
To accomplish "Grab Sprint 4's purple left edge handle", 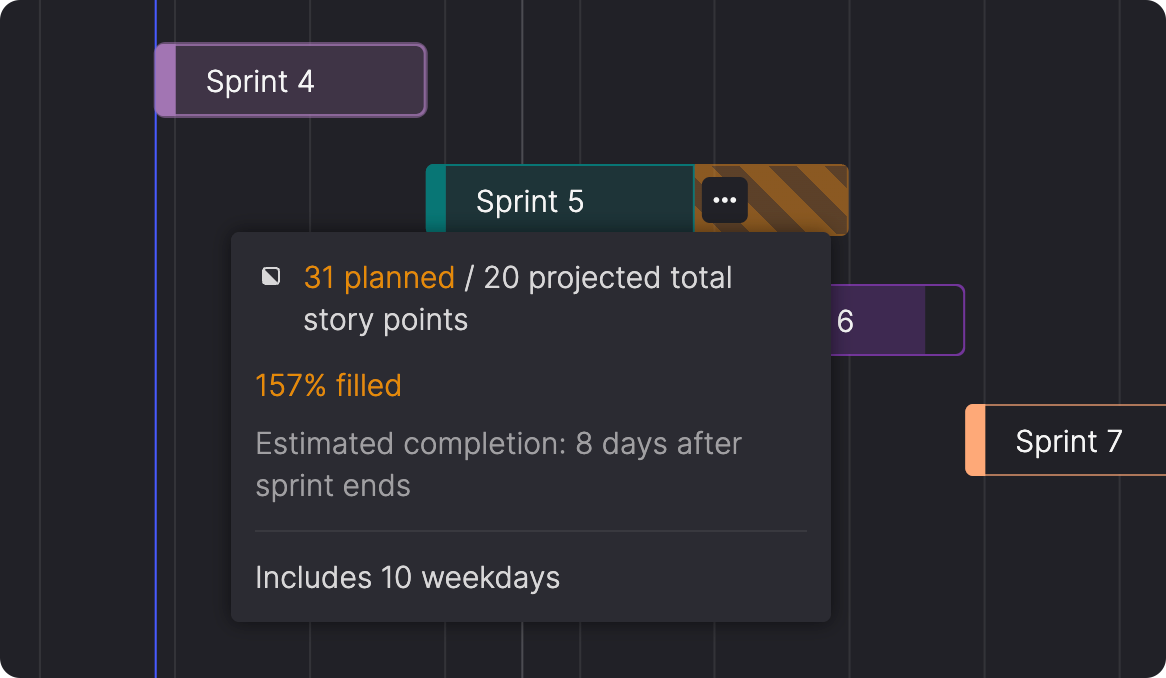I will pyautogui.click(x=165, y=80).
